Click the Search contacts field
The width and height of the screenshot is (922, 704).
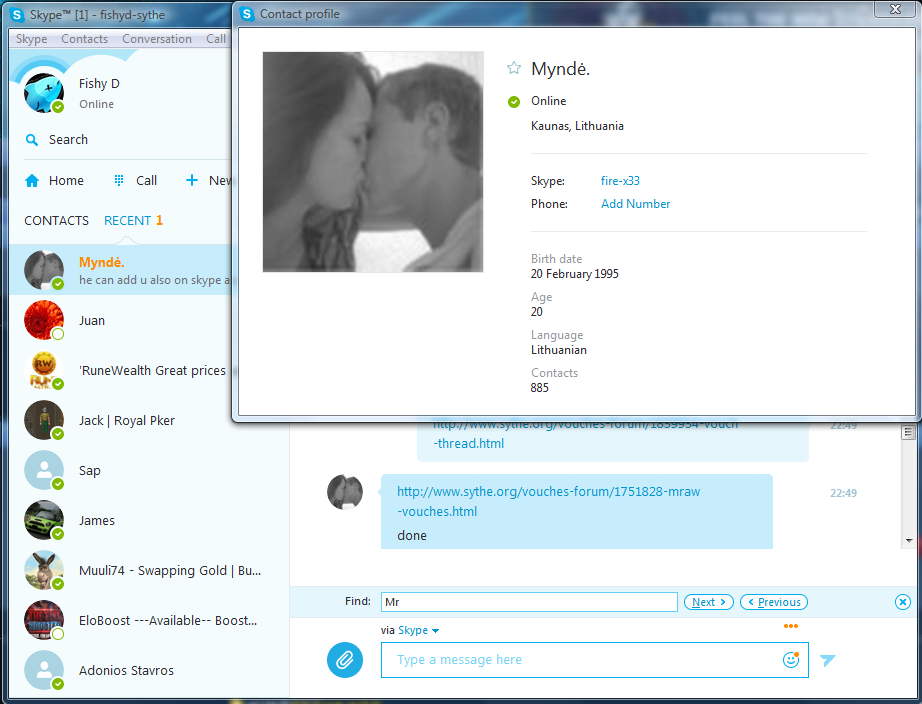pos(68,139)
